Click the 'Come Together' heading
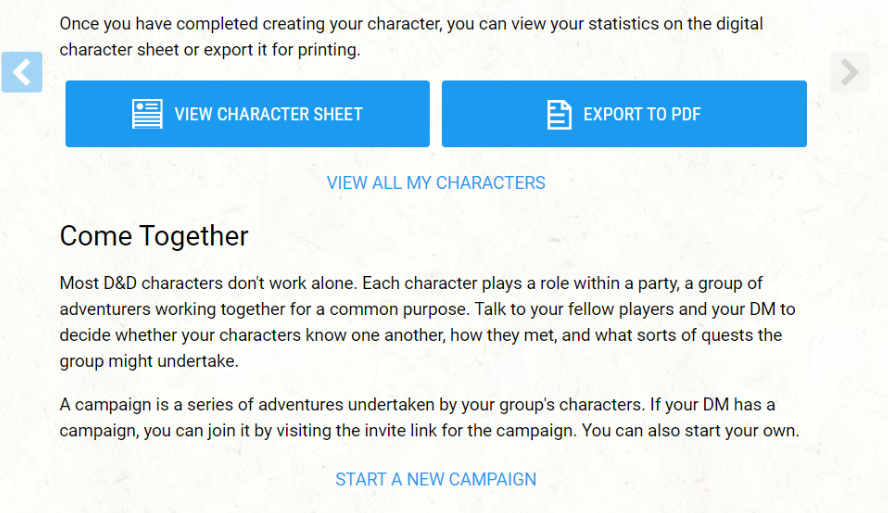Viewport: 888px width, 513px height. (154, 236)
